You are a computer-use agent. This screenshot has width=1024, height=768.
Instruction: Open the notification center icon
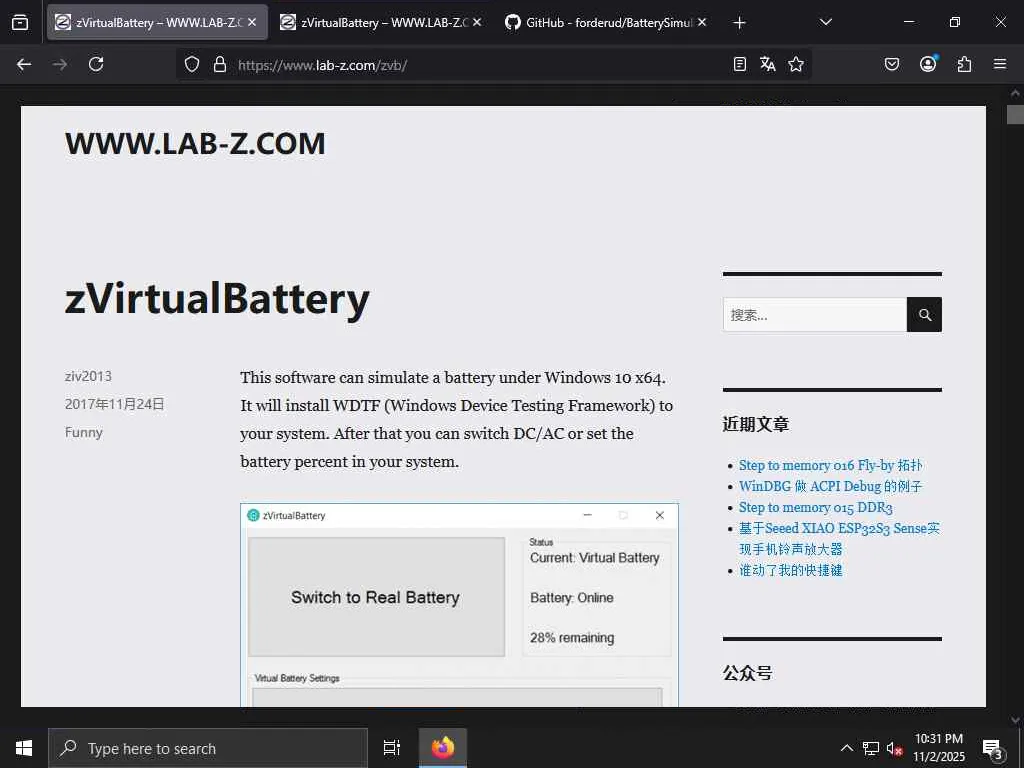tap(993, 748)
